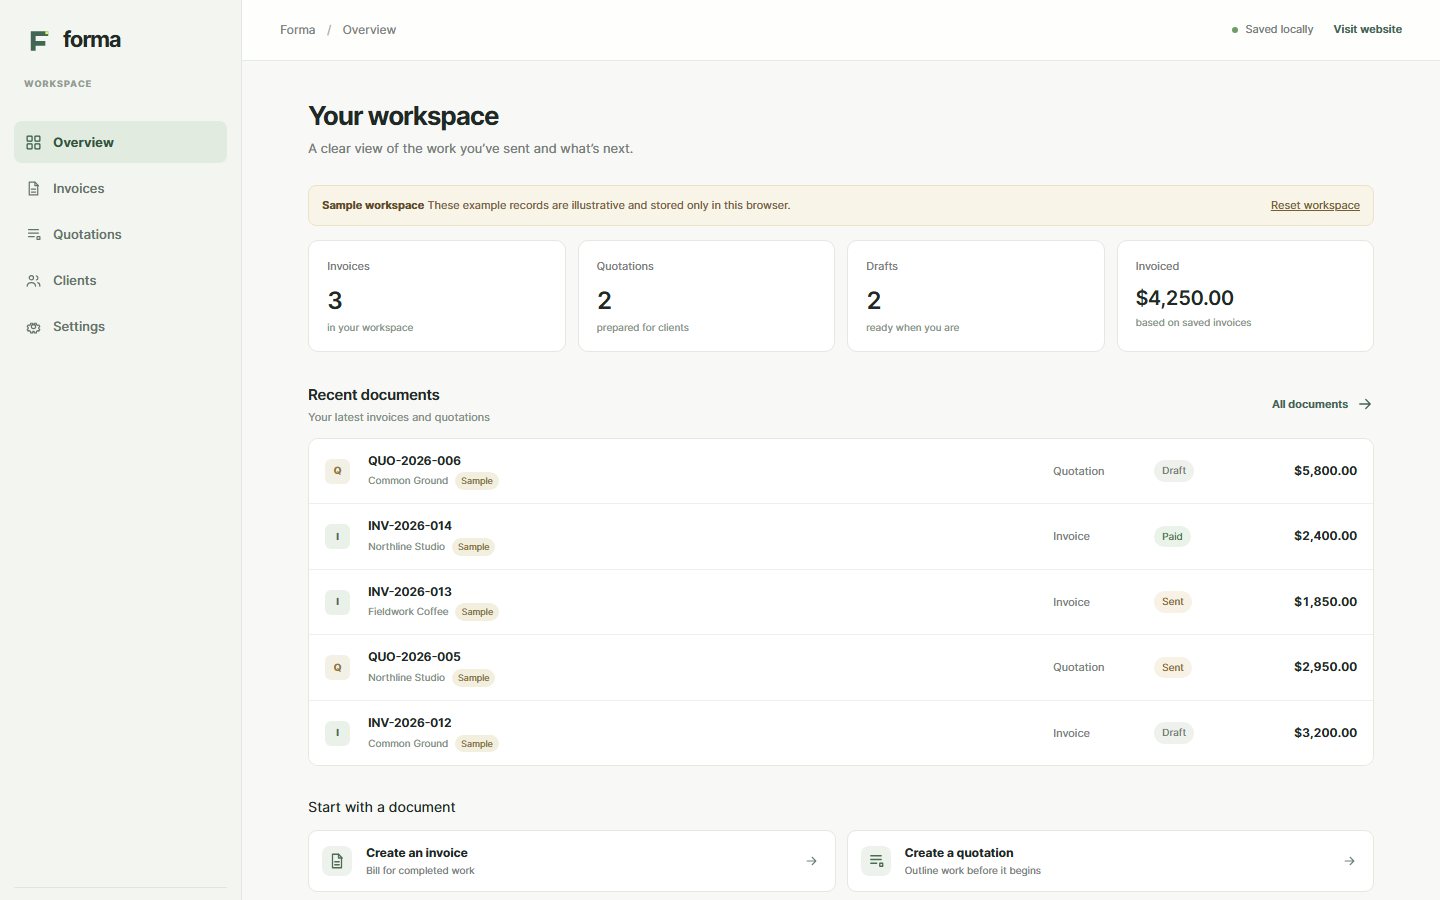Navigate to the Clients section
Viewport: 1440px width, 900px height.
(x=120, y=280)
